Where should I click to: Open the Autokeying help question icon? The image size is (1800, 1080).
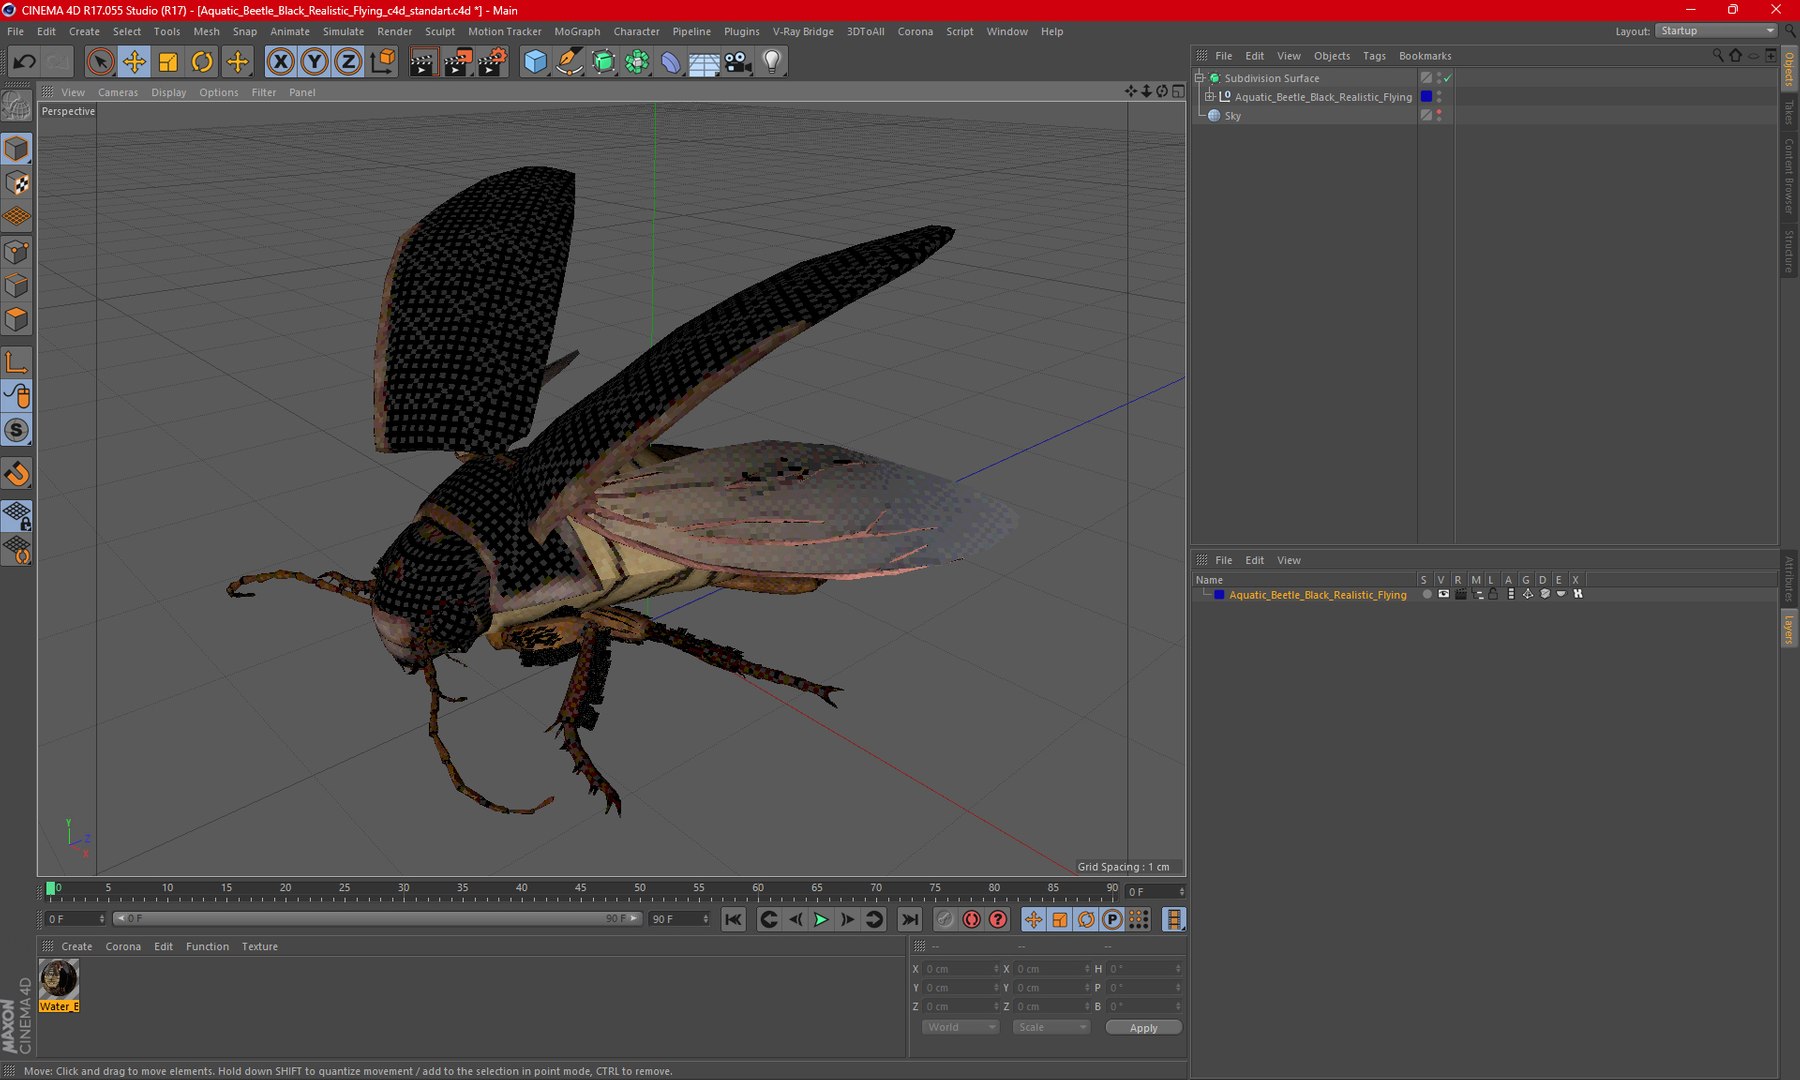click(x=998, y=919)
